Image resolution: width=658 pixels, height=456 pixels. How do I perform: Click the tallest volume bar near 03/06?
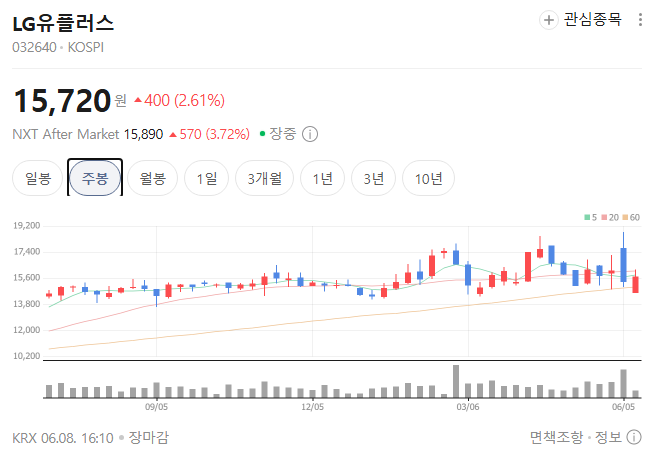(x=456, y=381)
